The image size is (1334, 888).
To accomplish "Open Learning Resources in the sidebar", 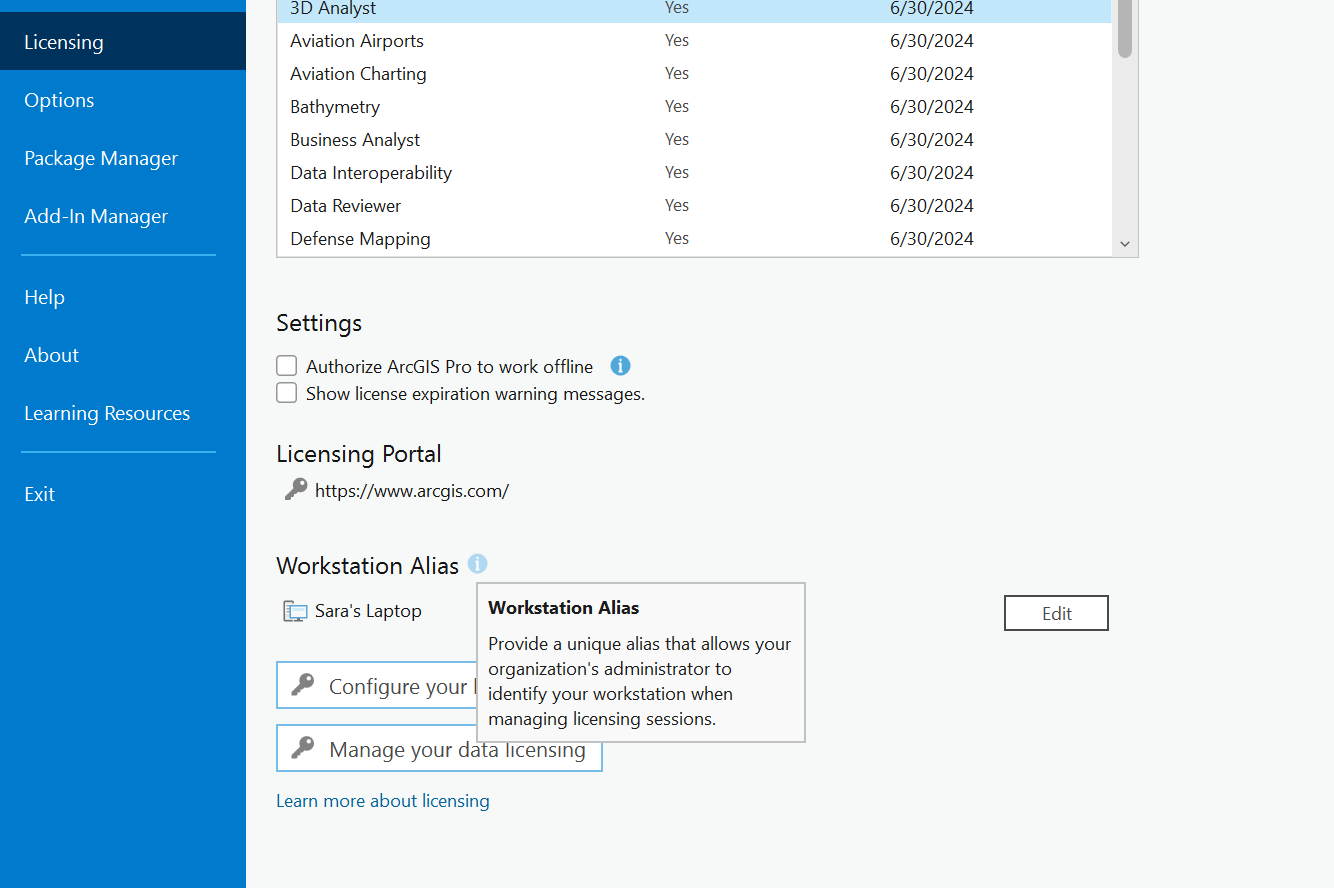I will [123, 413].
